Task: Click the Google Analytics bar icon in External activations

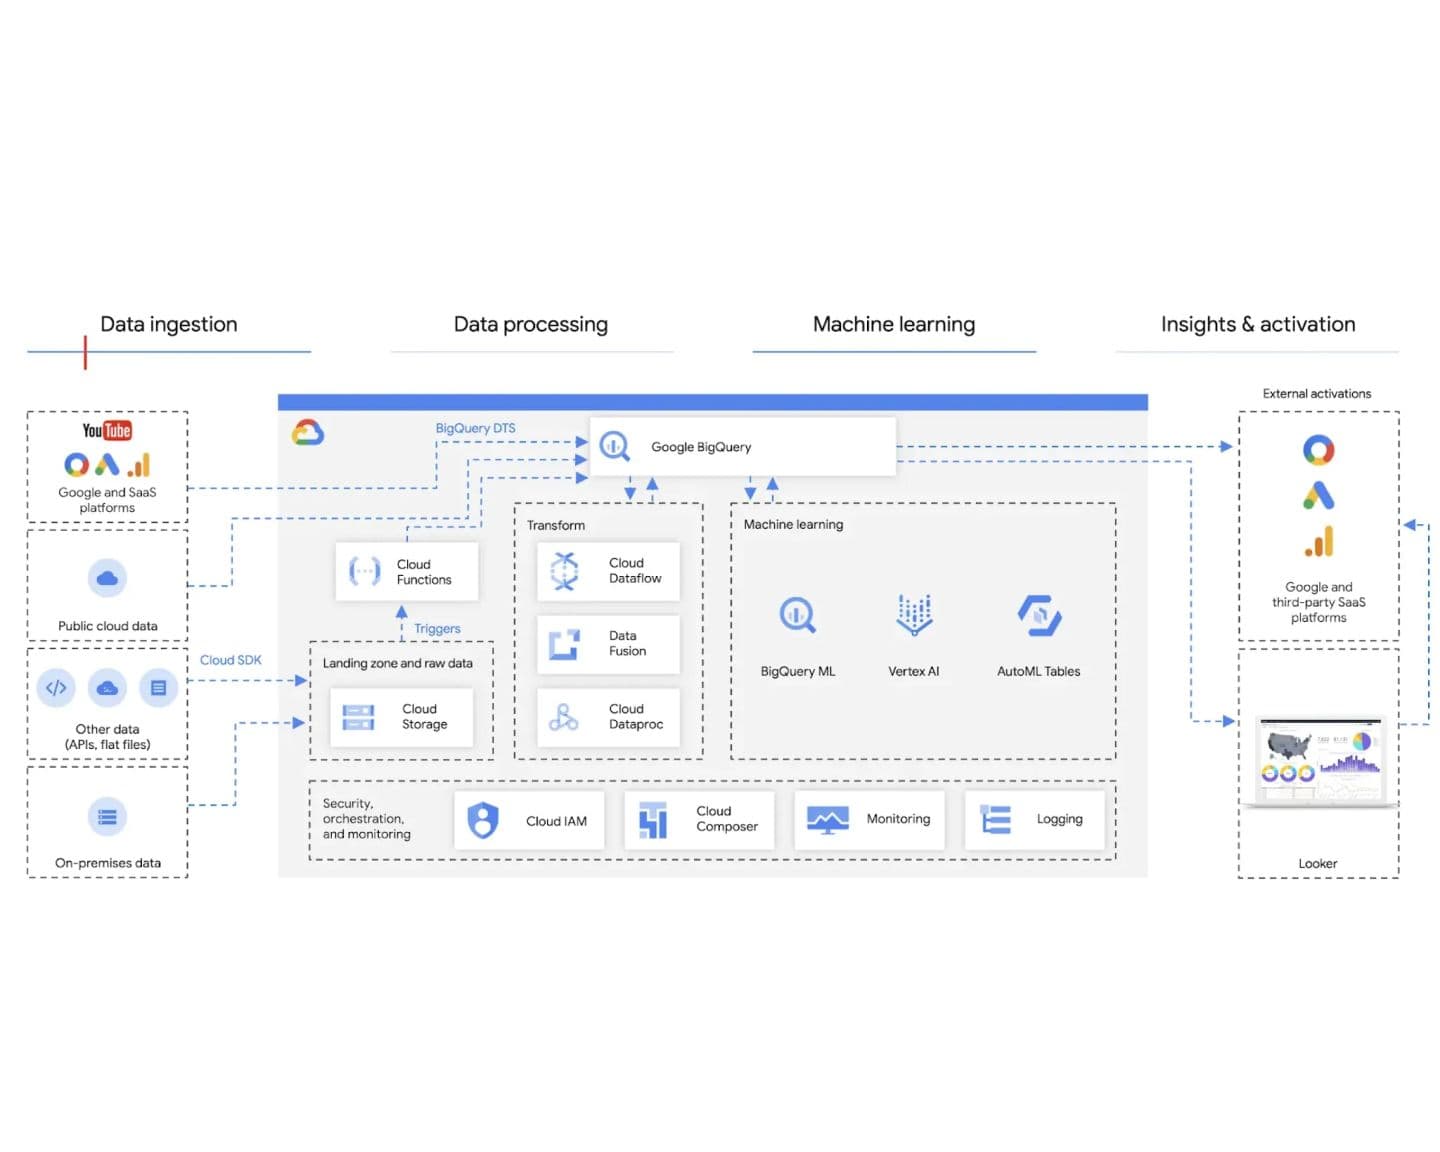Action: [1319, 541]
